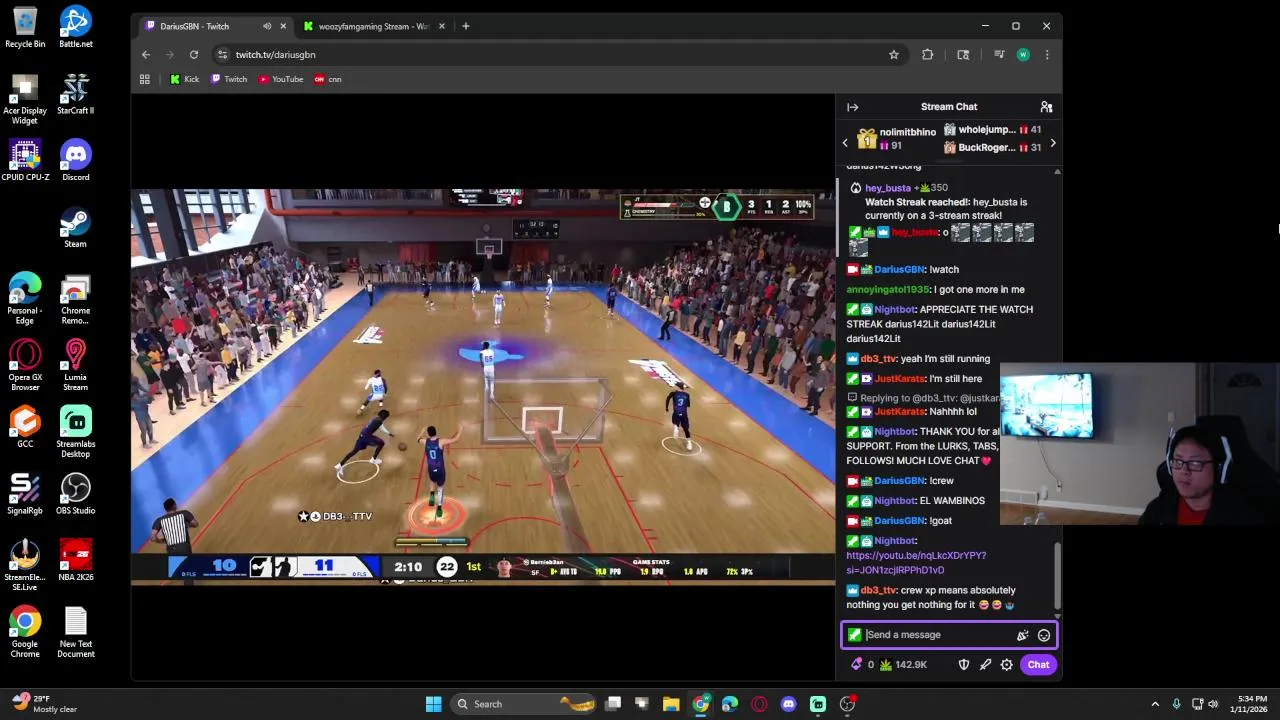Open the Chrome extensions puzzle icon
1280x720 pixels.
click(928, 55)
